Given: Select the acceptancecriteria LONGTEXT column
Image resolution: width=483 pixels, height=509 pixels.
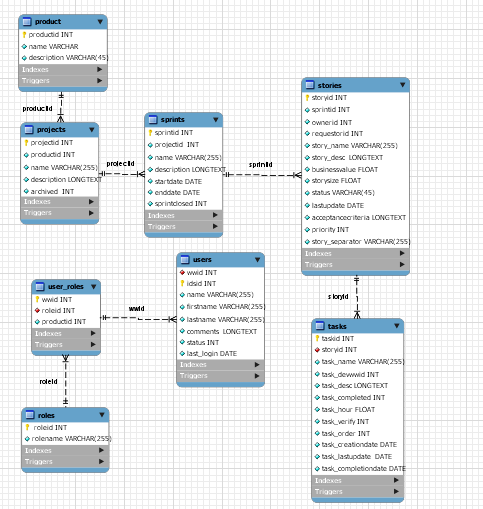Looking at the screenshot, I should (355, 218).
